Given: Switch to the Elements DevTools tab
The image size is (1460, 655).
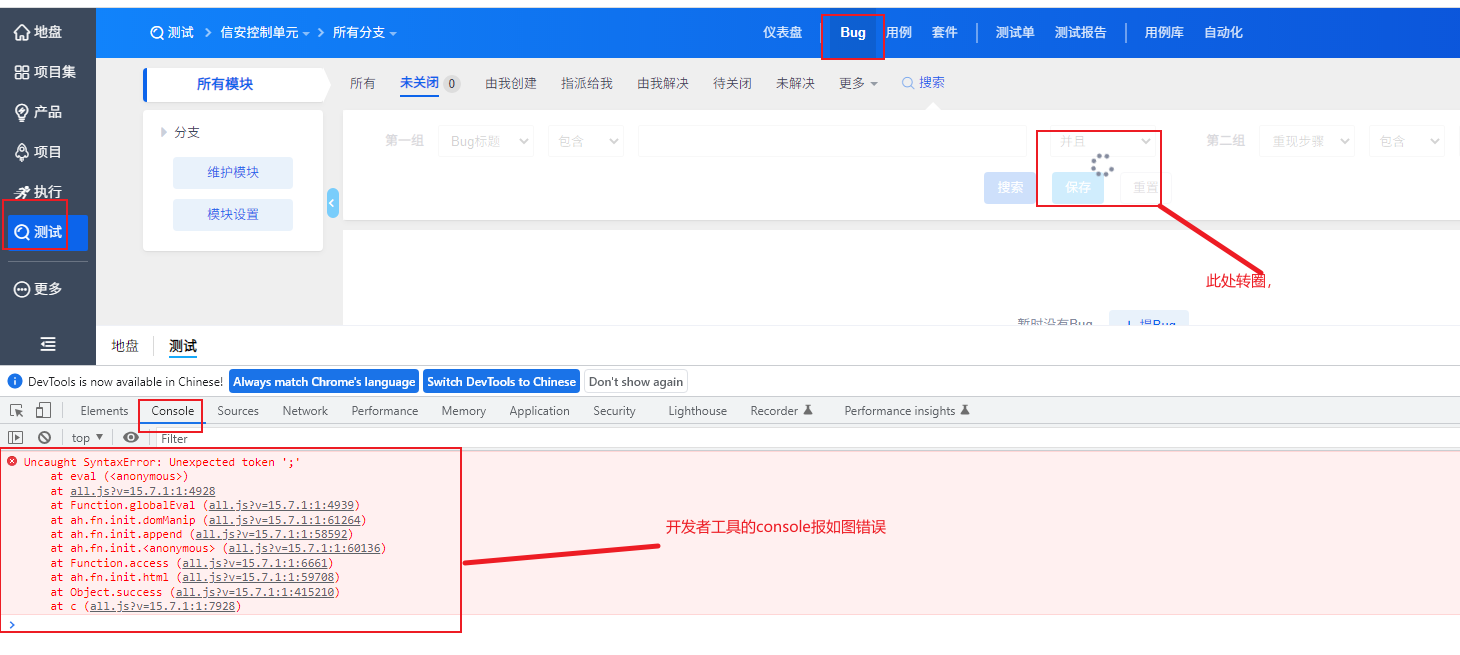Looking at the screenshot, I should pos(104,411).
